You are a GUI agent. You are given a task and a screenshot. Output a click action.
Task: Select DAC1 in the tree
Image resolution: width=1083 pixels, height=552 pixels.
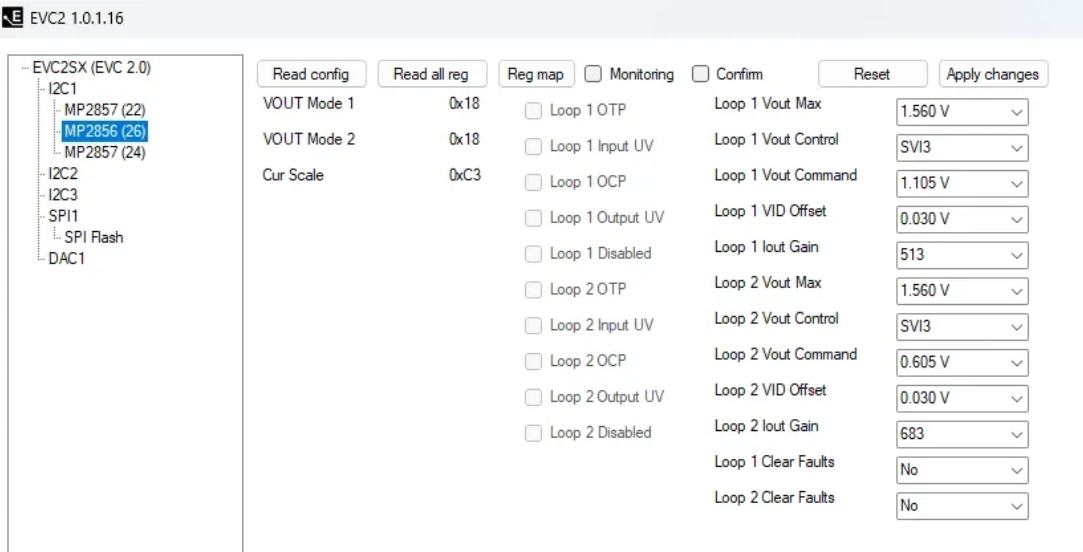66,258
